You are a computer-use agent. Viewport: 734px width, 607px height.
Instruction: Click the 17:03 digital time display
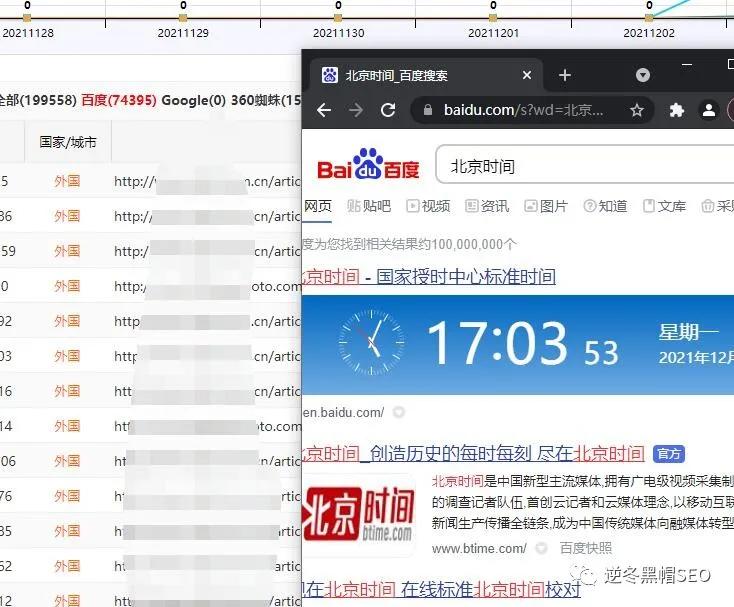[497, 344]
